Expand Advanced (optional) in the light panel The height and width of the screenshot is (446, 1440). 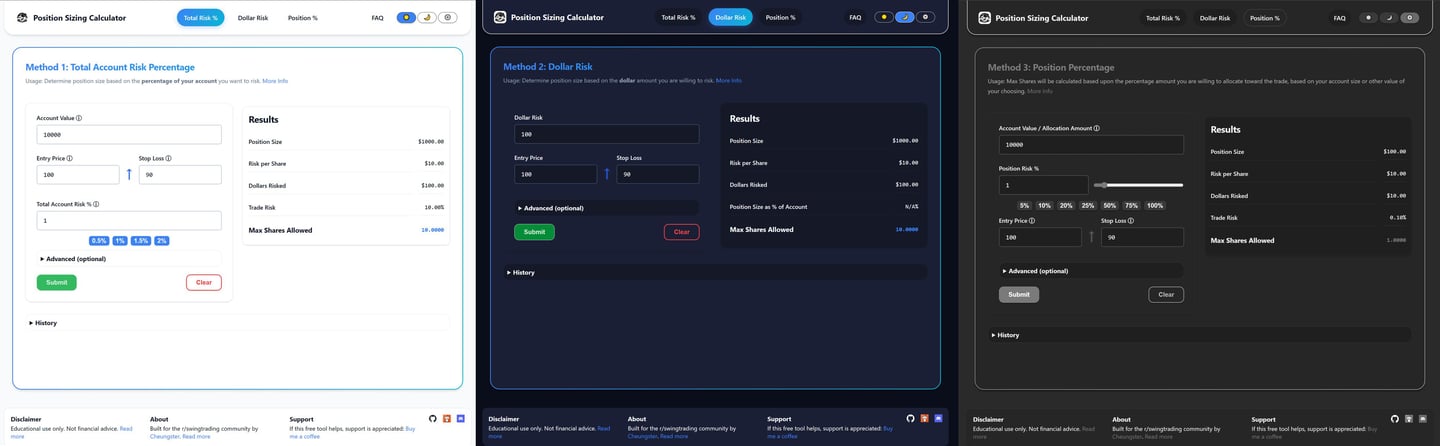129,259
